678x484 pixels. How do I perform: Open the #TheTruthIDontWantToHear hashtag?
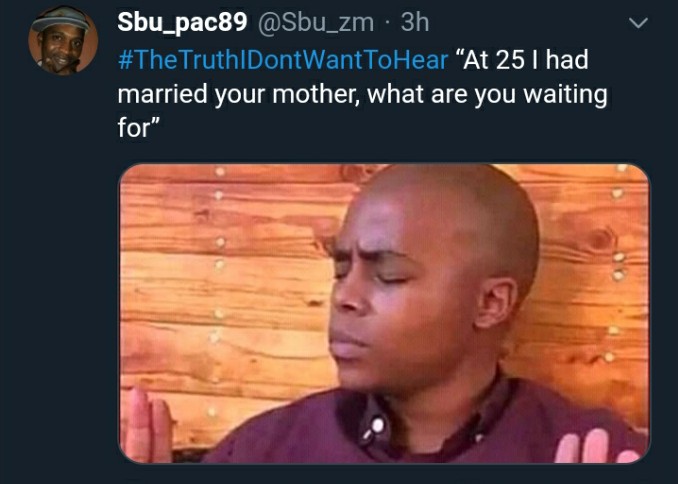283,60
